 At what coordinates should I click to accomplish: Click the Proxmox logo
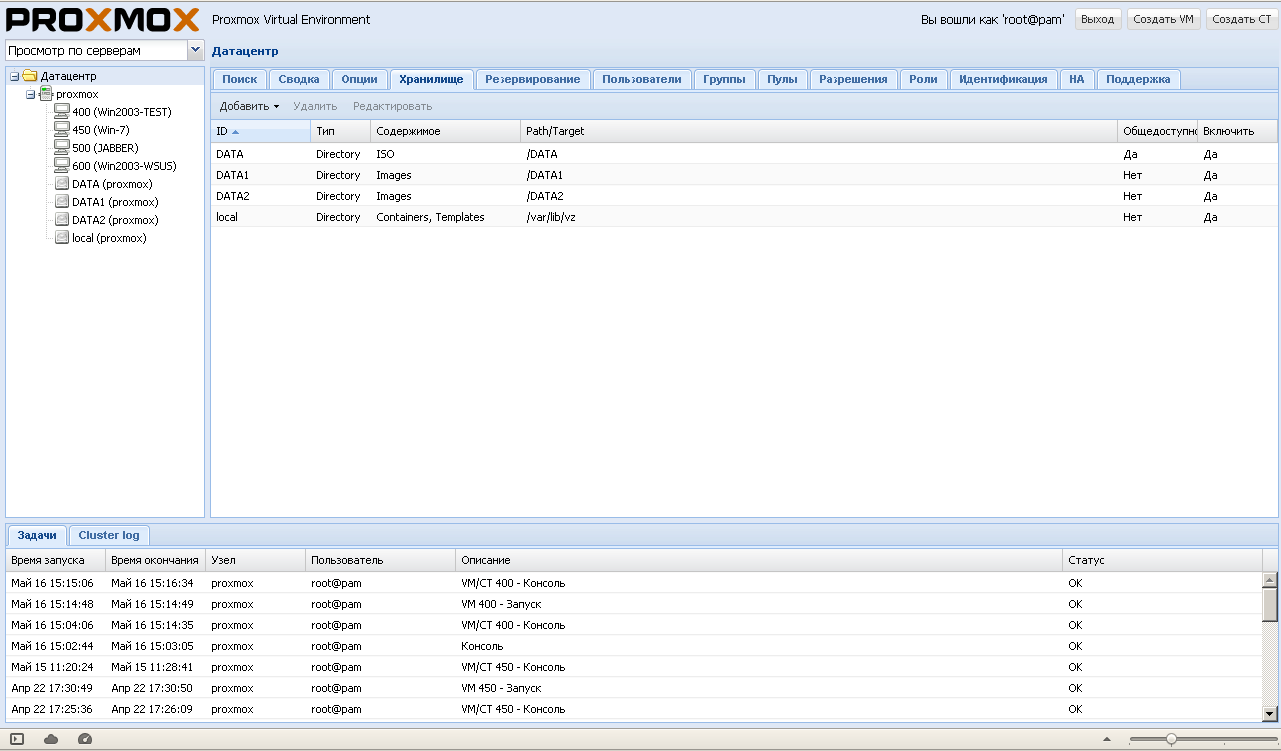[x=104, y=19]
